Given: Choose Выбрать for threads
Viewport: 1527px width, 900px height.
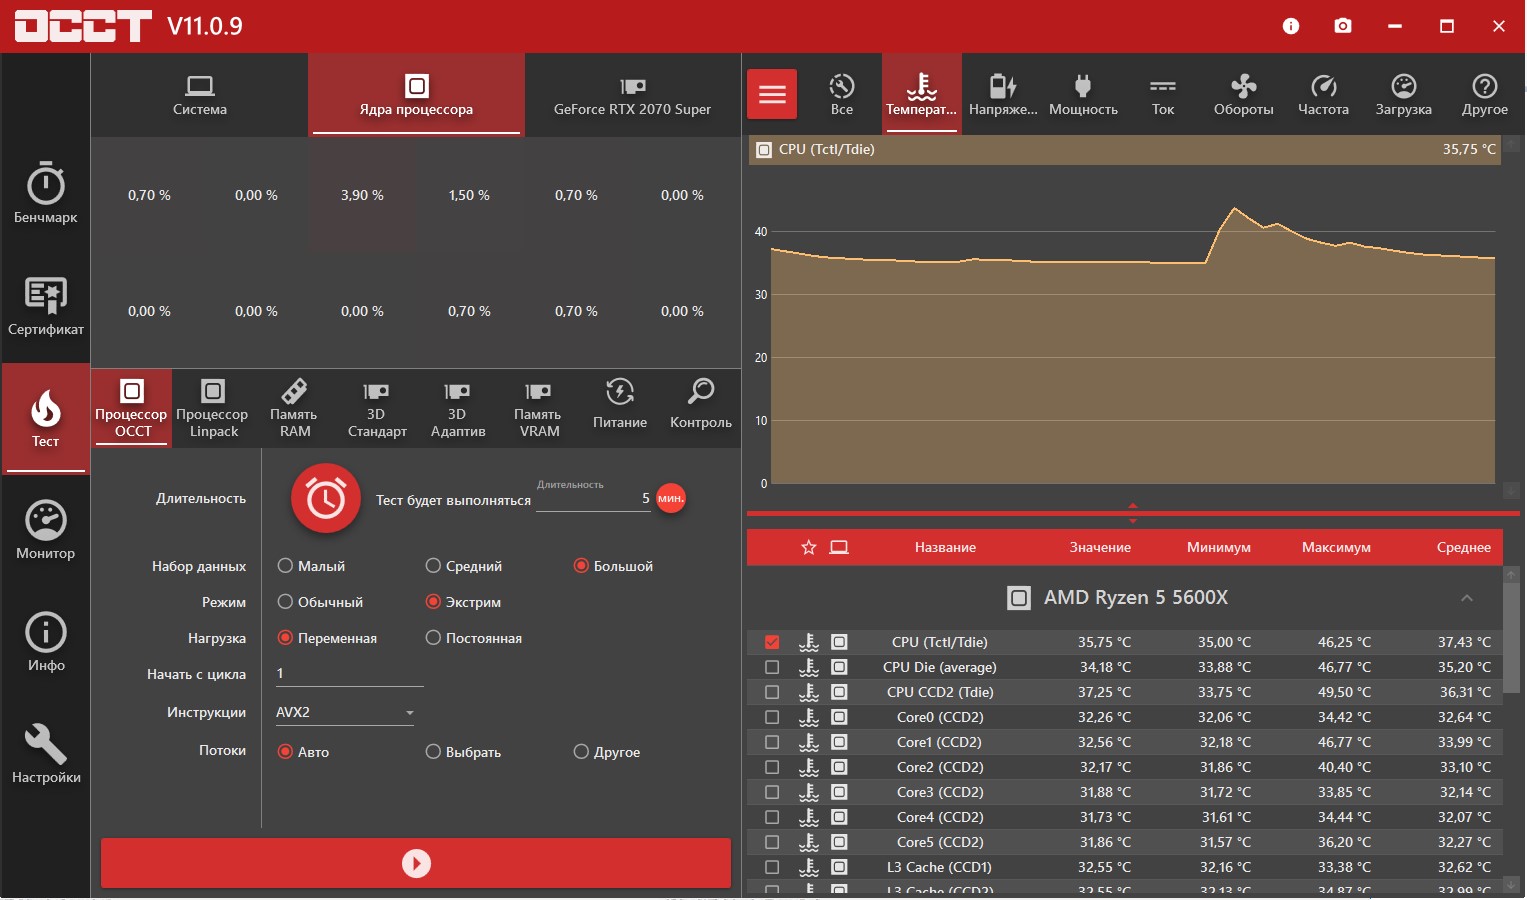Looking at the screenshot, I should (x=463, y=752).
